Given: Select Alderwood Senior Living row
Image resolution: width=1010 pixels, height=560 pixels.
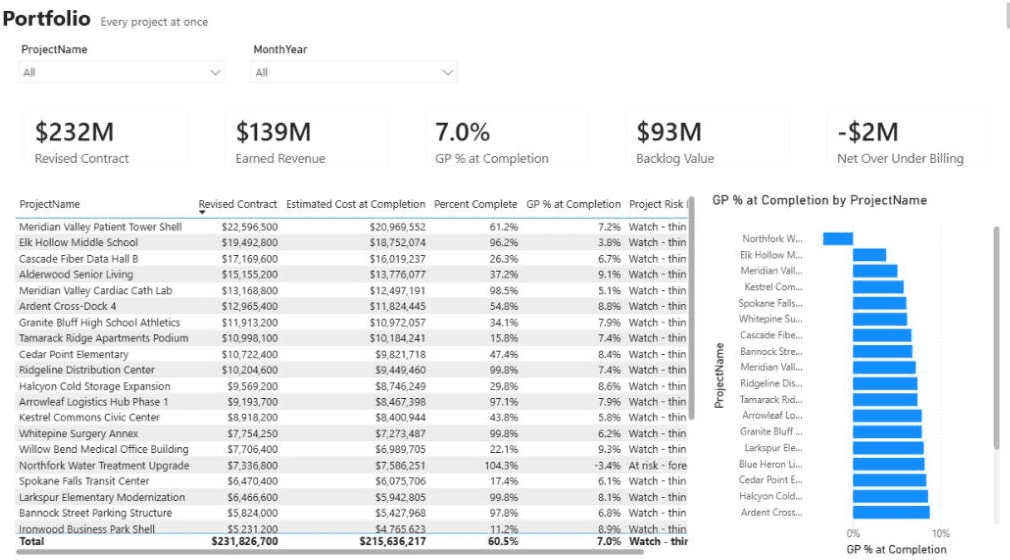Looking at the screenshot, I should 352,275.
